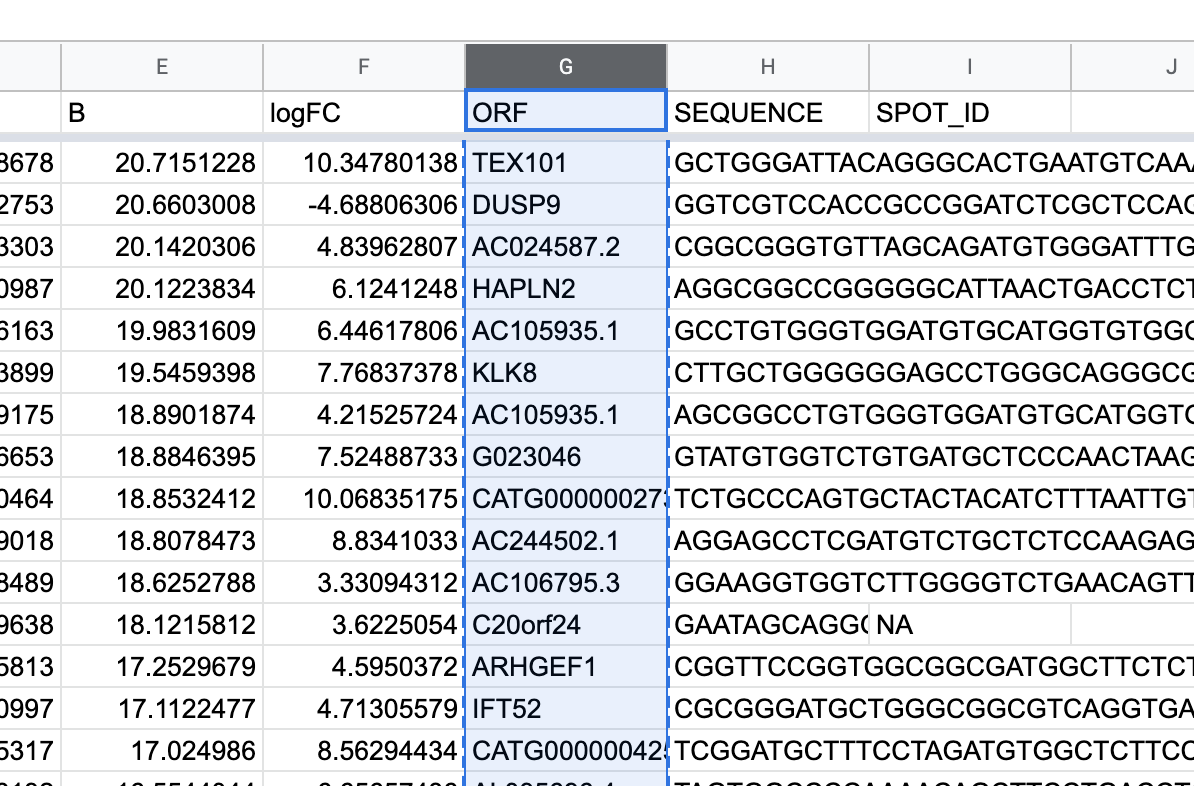The image size is (1194, 786).
Task: Select logFC value 8.8341033
Action: click(x=364, y=540)
